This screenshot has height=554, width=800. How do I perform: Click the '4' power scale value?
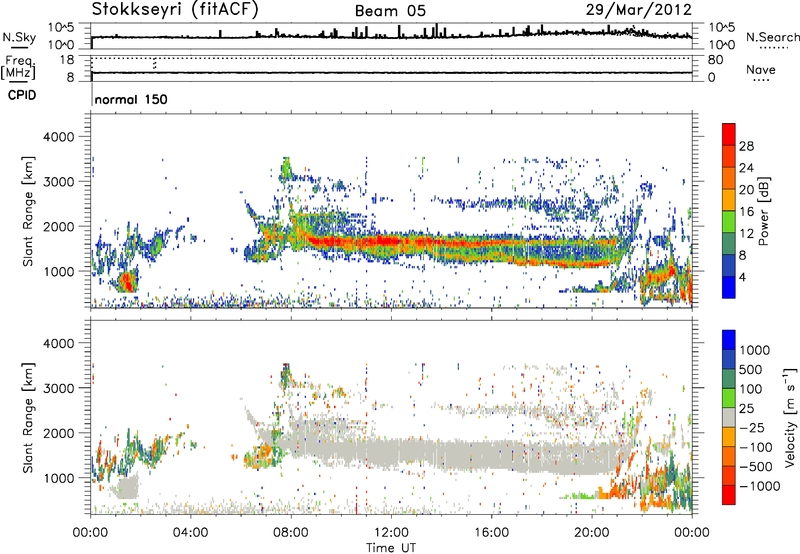[x=742, y=277]
